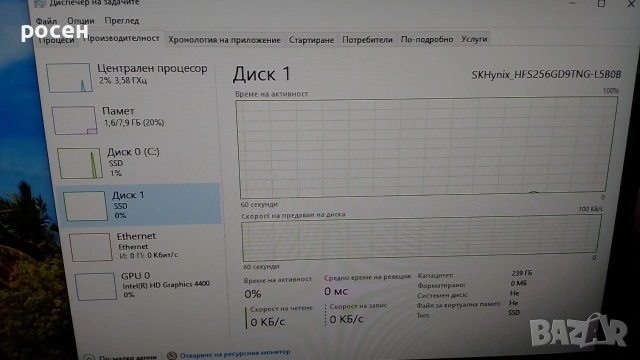Open the Опции menu
Image resolution: width=640 pixels, height=360 pixels.
pyautogui.click(x=81, y=21)
